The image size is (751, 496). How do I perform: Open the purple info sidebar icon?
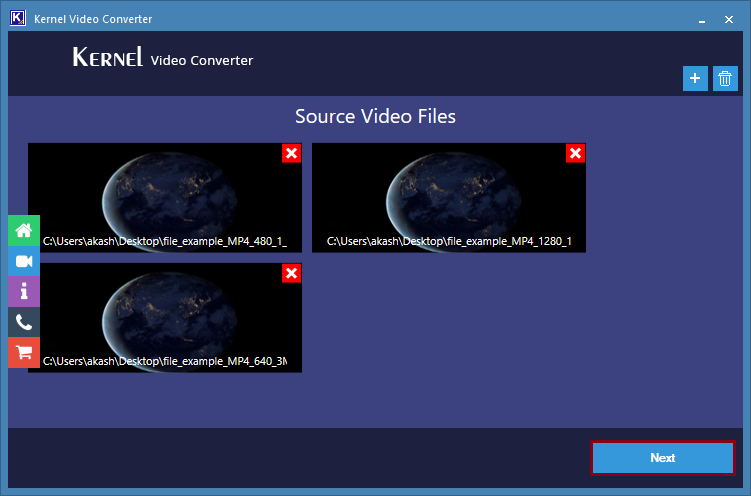24,291
